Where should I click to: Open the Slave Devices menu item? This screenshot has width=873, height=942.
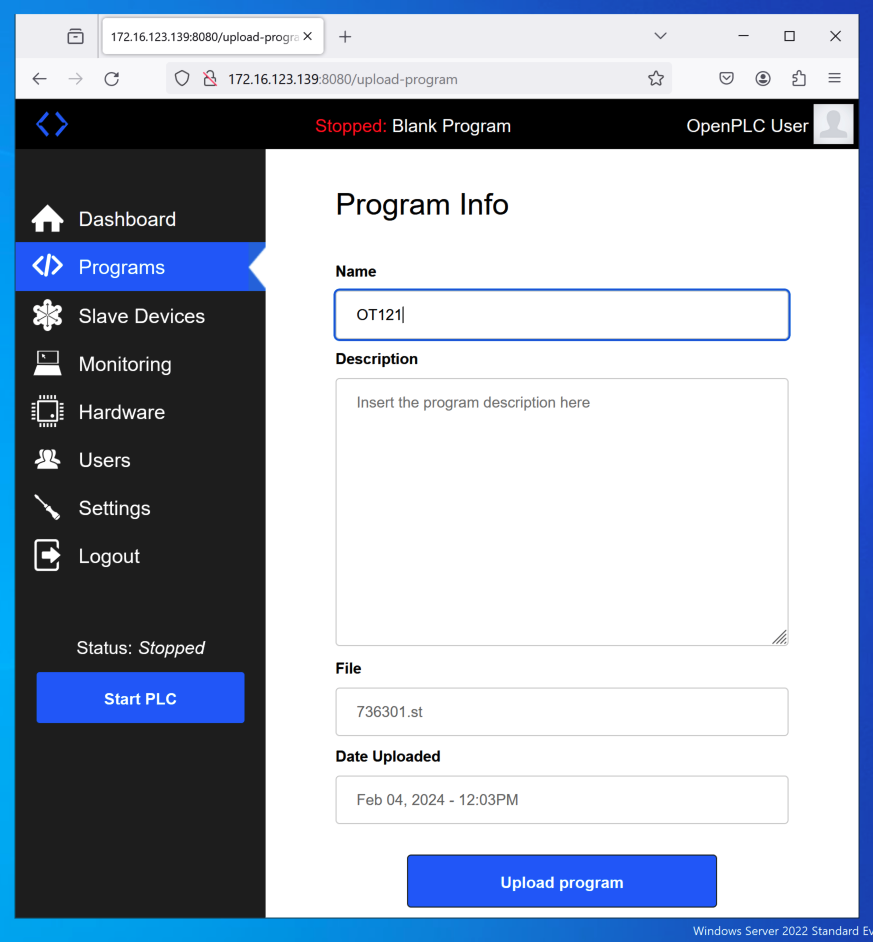[x=140, y=315]
